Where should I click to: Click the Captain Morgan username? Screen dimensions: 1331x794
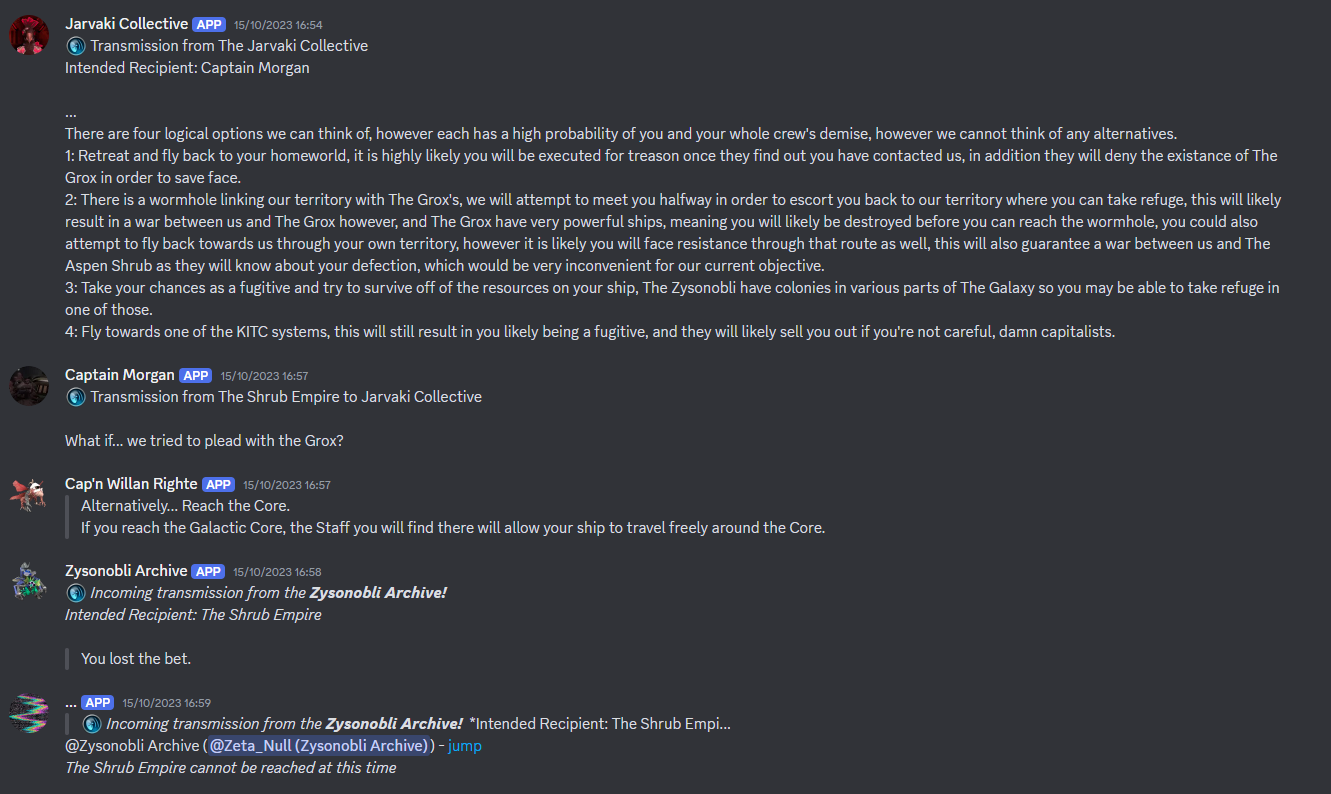(119, 375)
